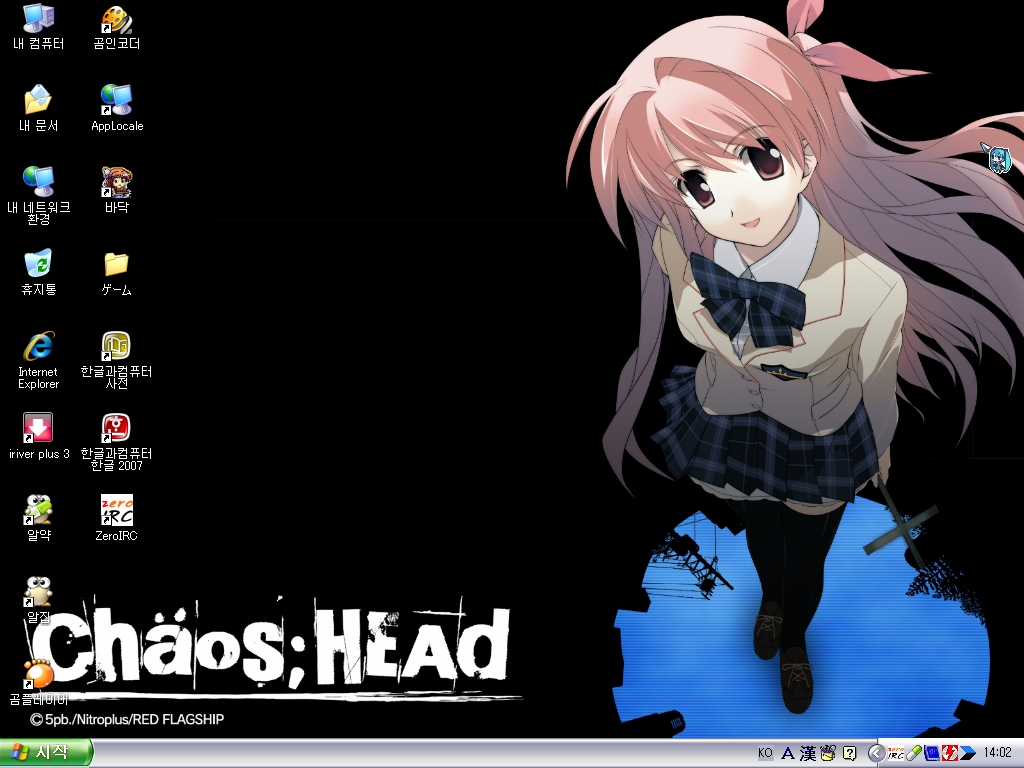Open the 휴지통 recycle bin icon
Image resolution: width=1024 pixels, height=768 pixels.
39,272
